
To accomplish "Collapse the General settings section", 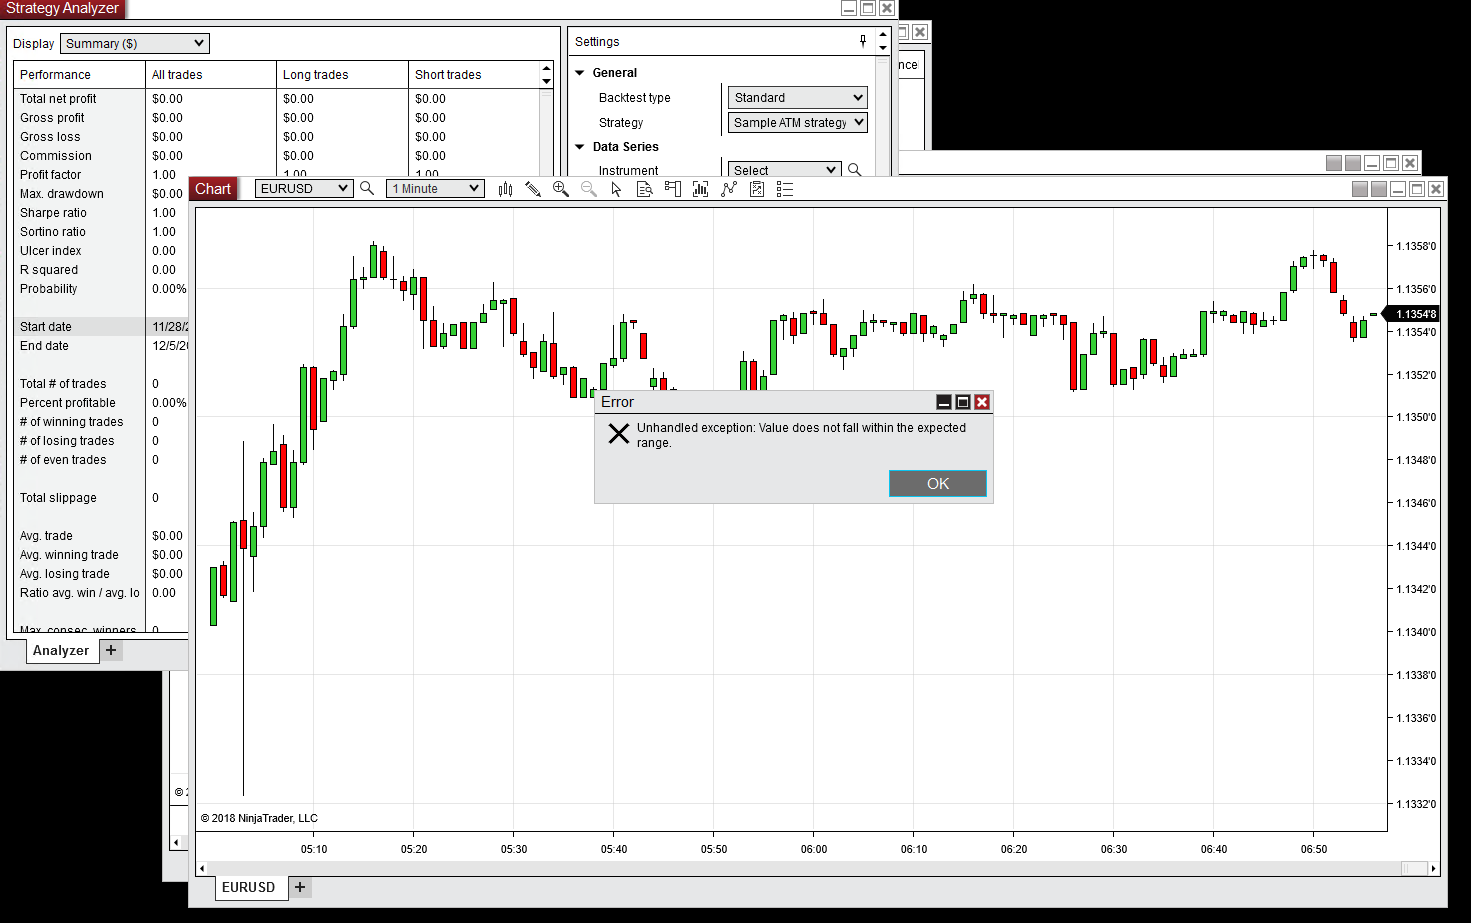I will click(x=579, y=73).
